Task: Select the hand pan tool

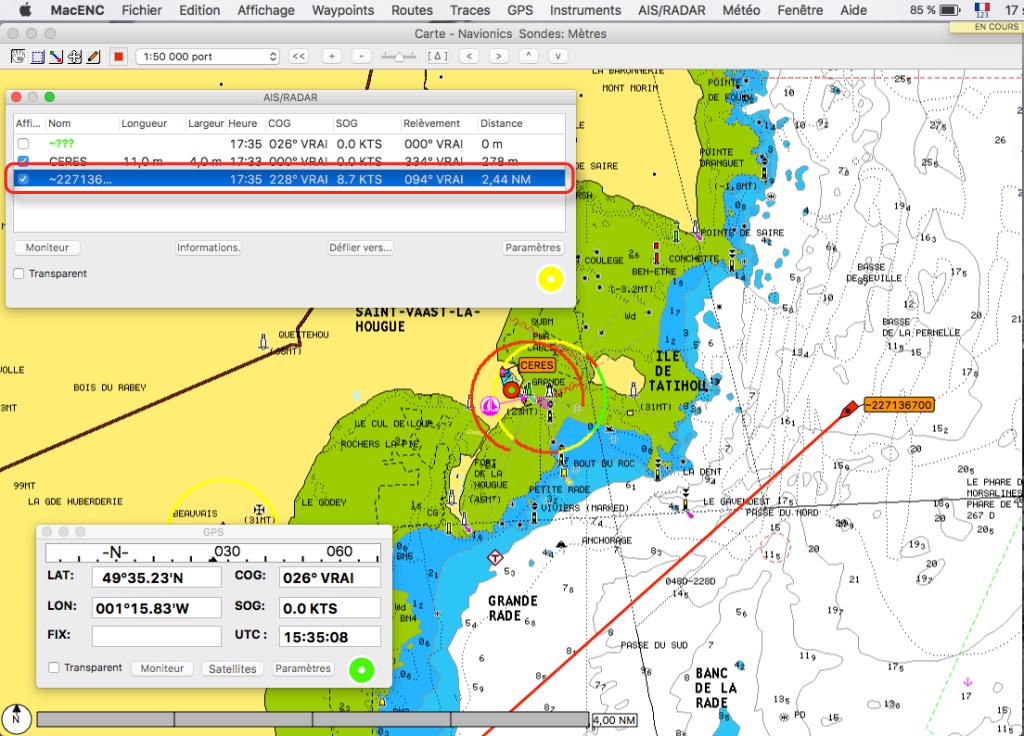Action: [x=19, y=56]
